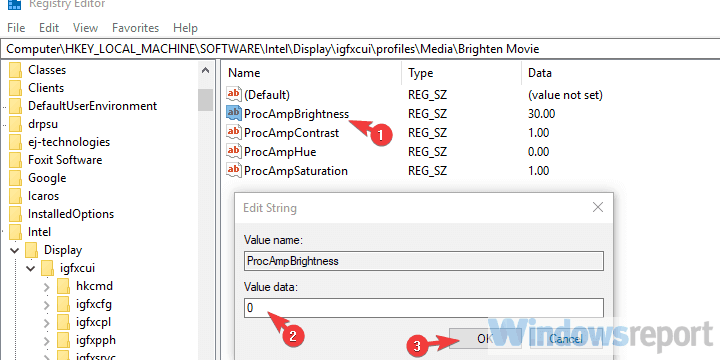Viewport: 720px width, 360px height.
Task: Select the drpsu folder icon
Action: 16,124
